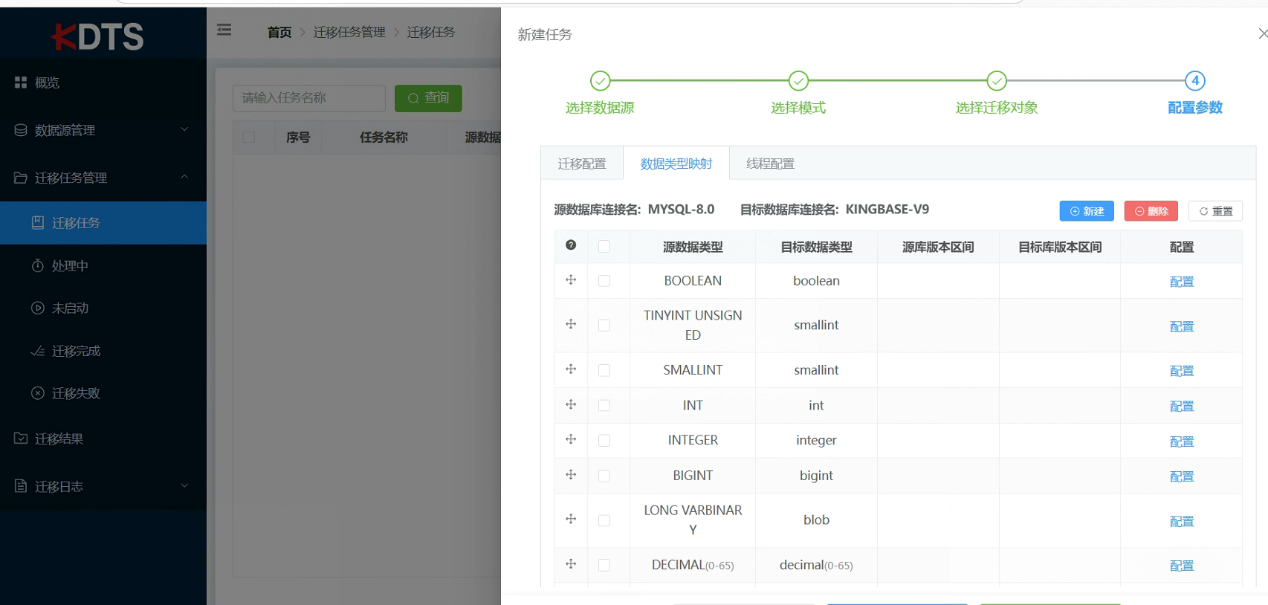
Task: Click the help question mark icon in table header
Action: point(571,246)
